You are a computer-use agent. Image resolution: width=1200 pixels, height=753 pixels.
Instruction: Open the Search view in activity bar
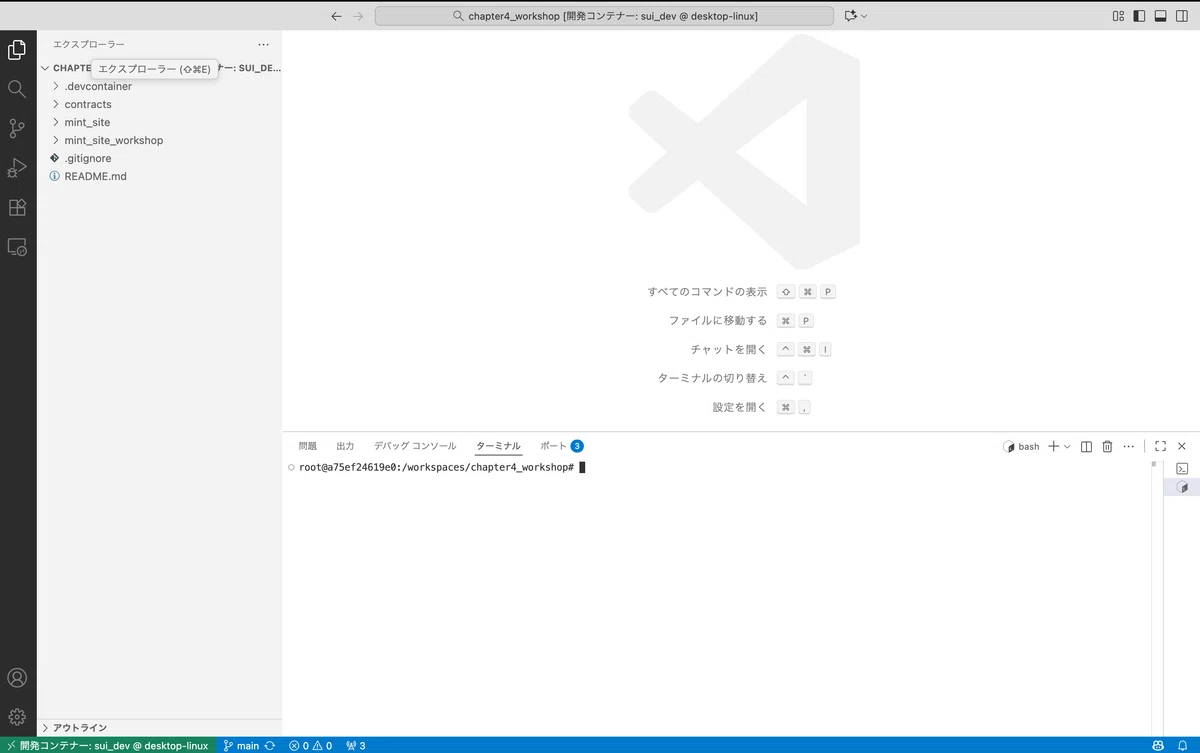click(17, 89)
